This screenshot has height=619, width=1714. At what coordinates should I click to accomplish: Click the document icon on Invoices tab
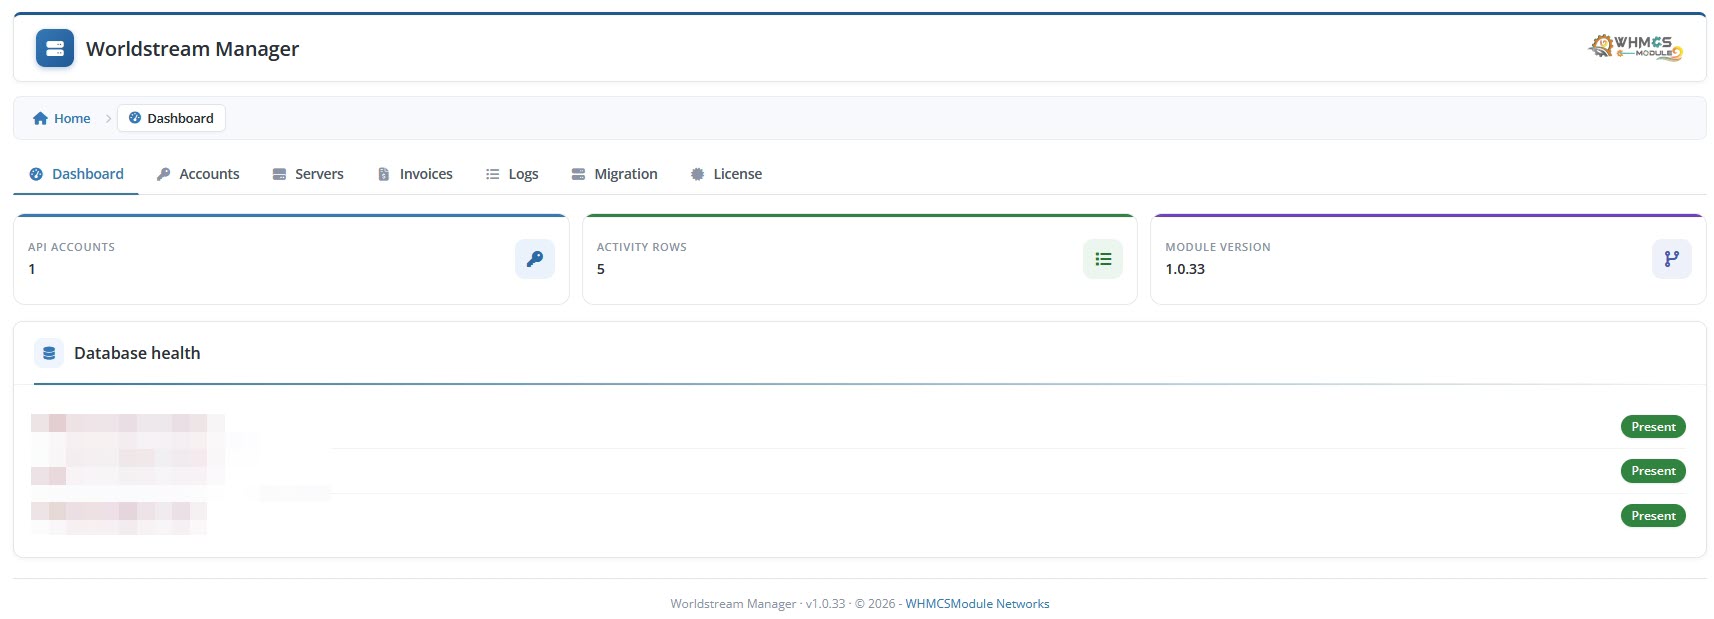[x=383, y=174]
